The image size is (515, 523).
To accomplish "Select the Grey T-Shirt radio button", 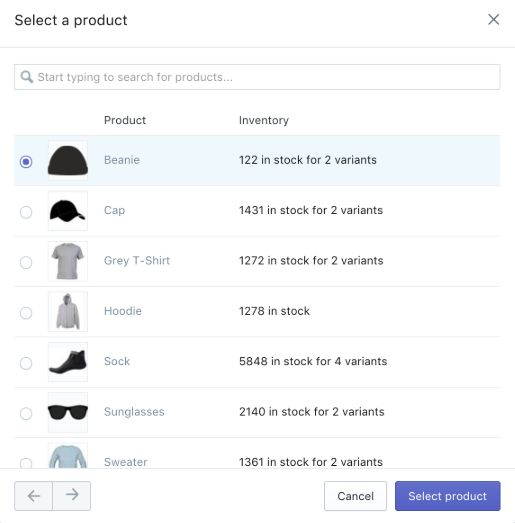I will pyautogui.click(x=26, y=263).
